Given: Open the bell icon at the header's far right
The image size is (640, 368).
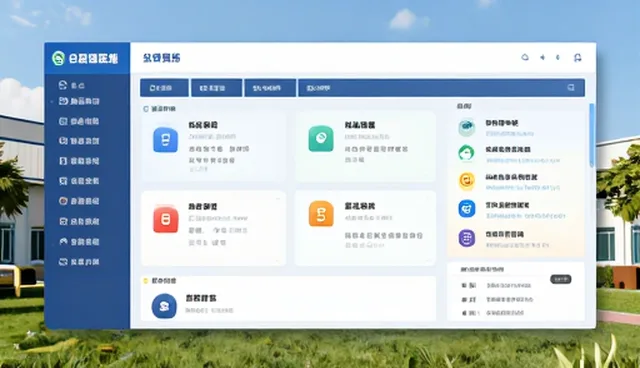Looking at the screenshot, I should 578,58.
